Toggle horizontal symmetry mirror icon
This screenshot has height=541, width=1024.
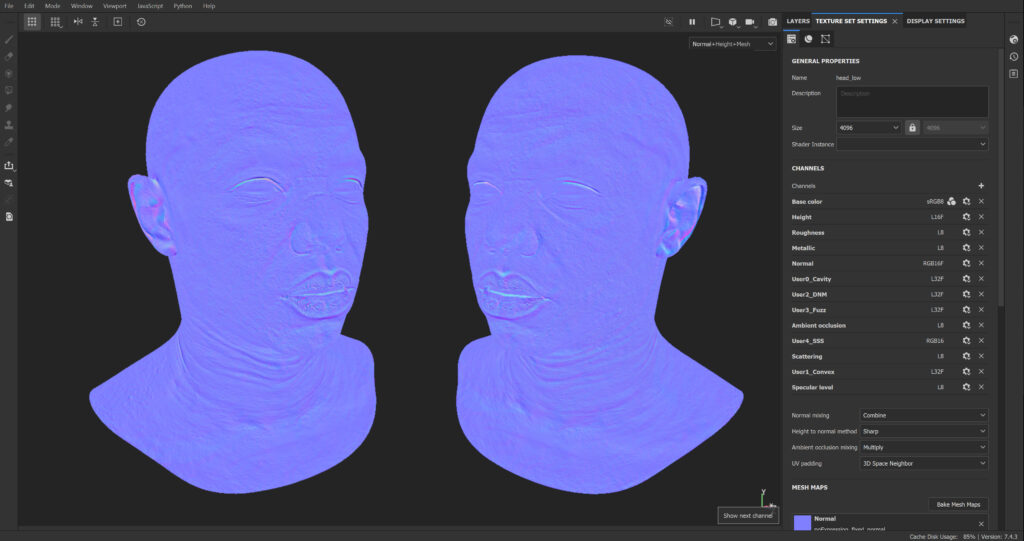pyautogui.click(x=78, y=21)
